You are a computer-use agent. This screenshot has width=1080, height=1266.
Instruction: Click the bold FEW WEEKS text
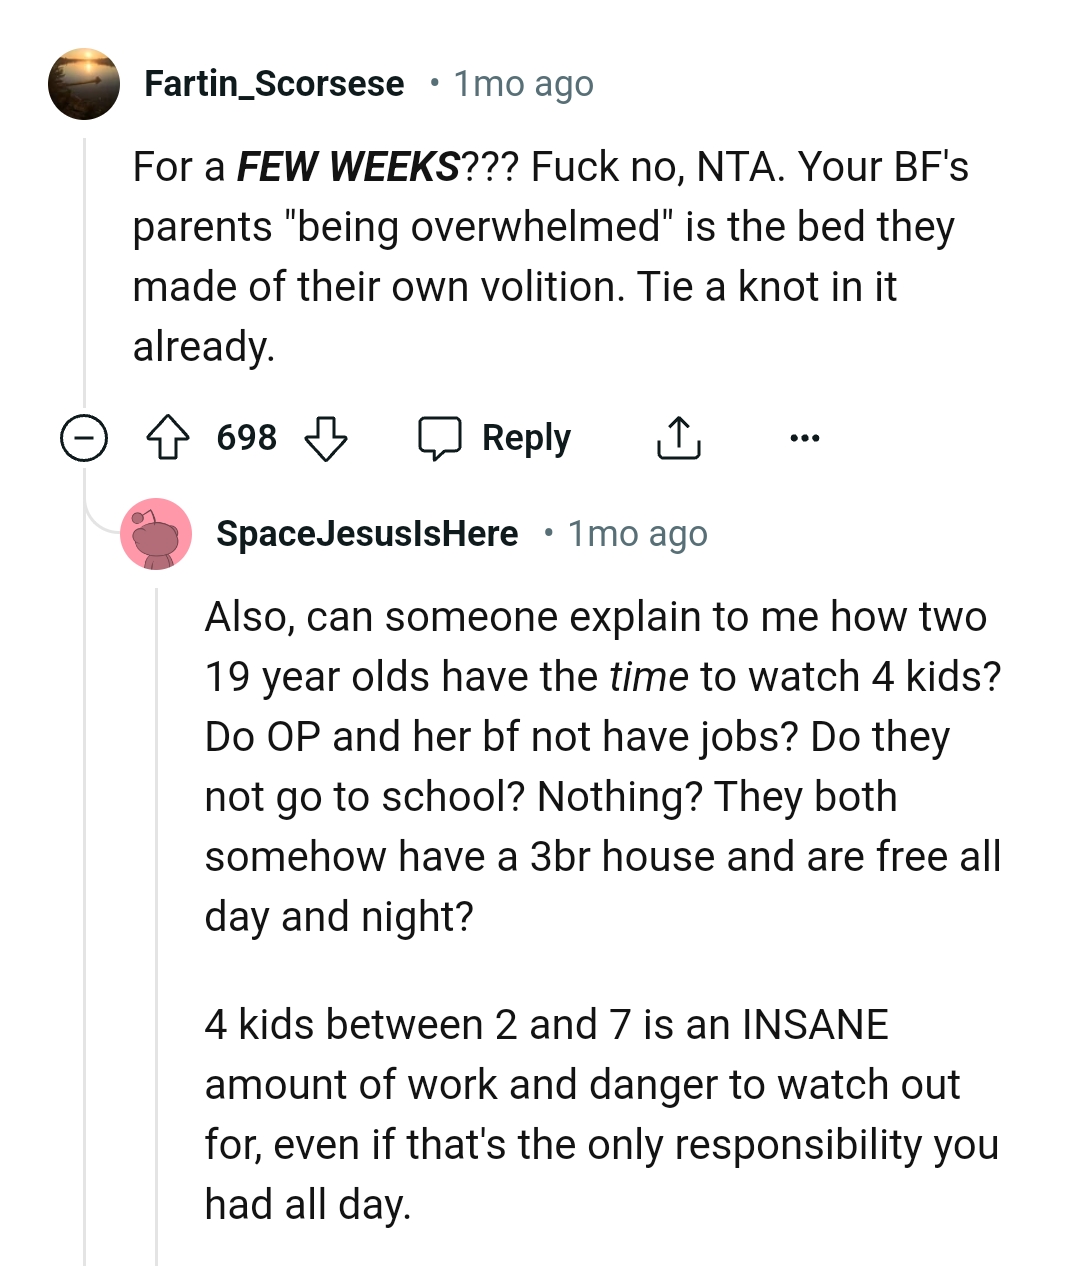tap(348, 167)
